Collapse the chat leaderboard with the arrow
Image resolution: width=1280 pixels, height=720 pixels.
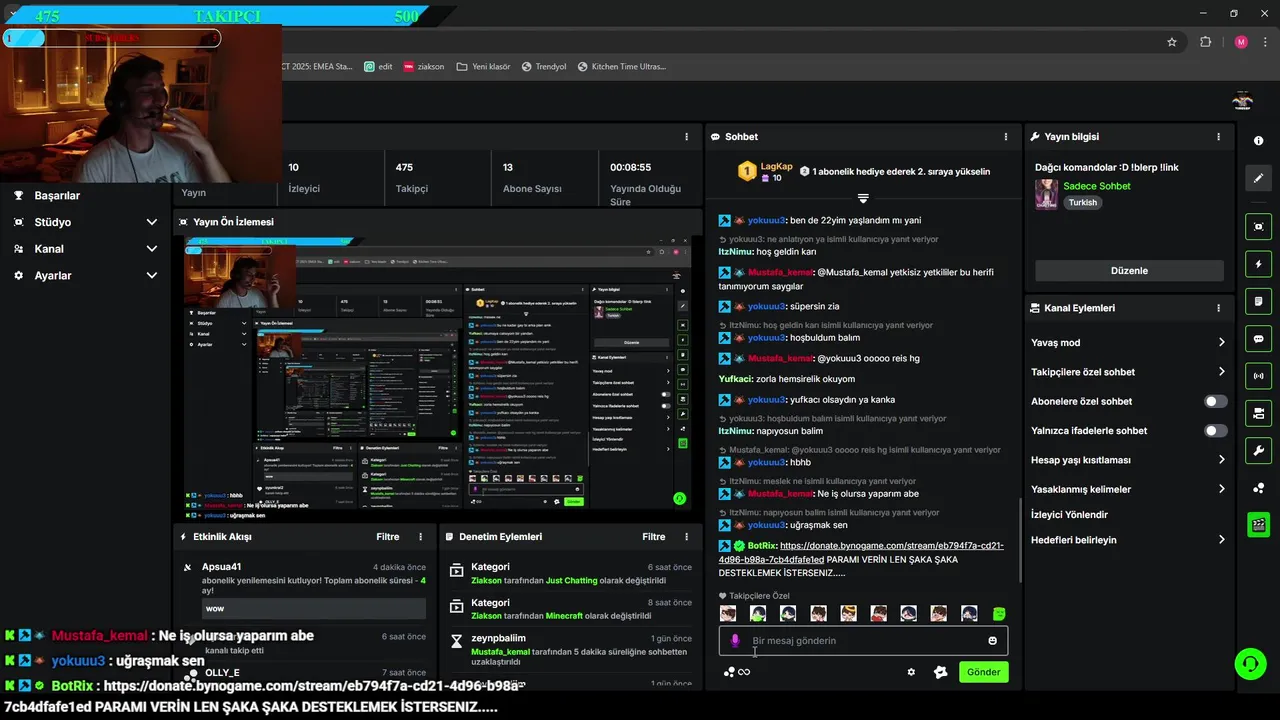(x=863, y=198)
